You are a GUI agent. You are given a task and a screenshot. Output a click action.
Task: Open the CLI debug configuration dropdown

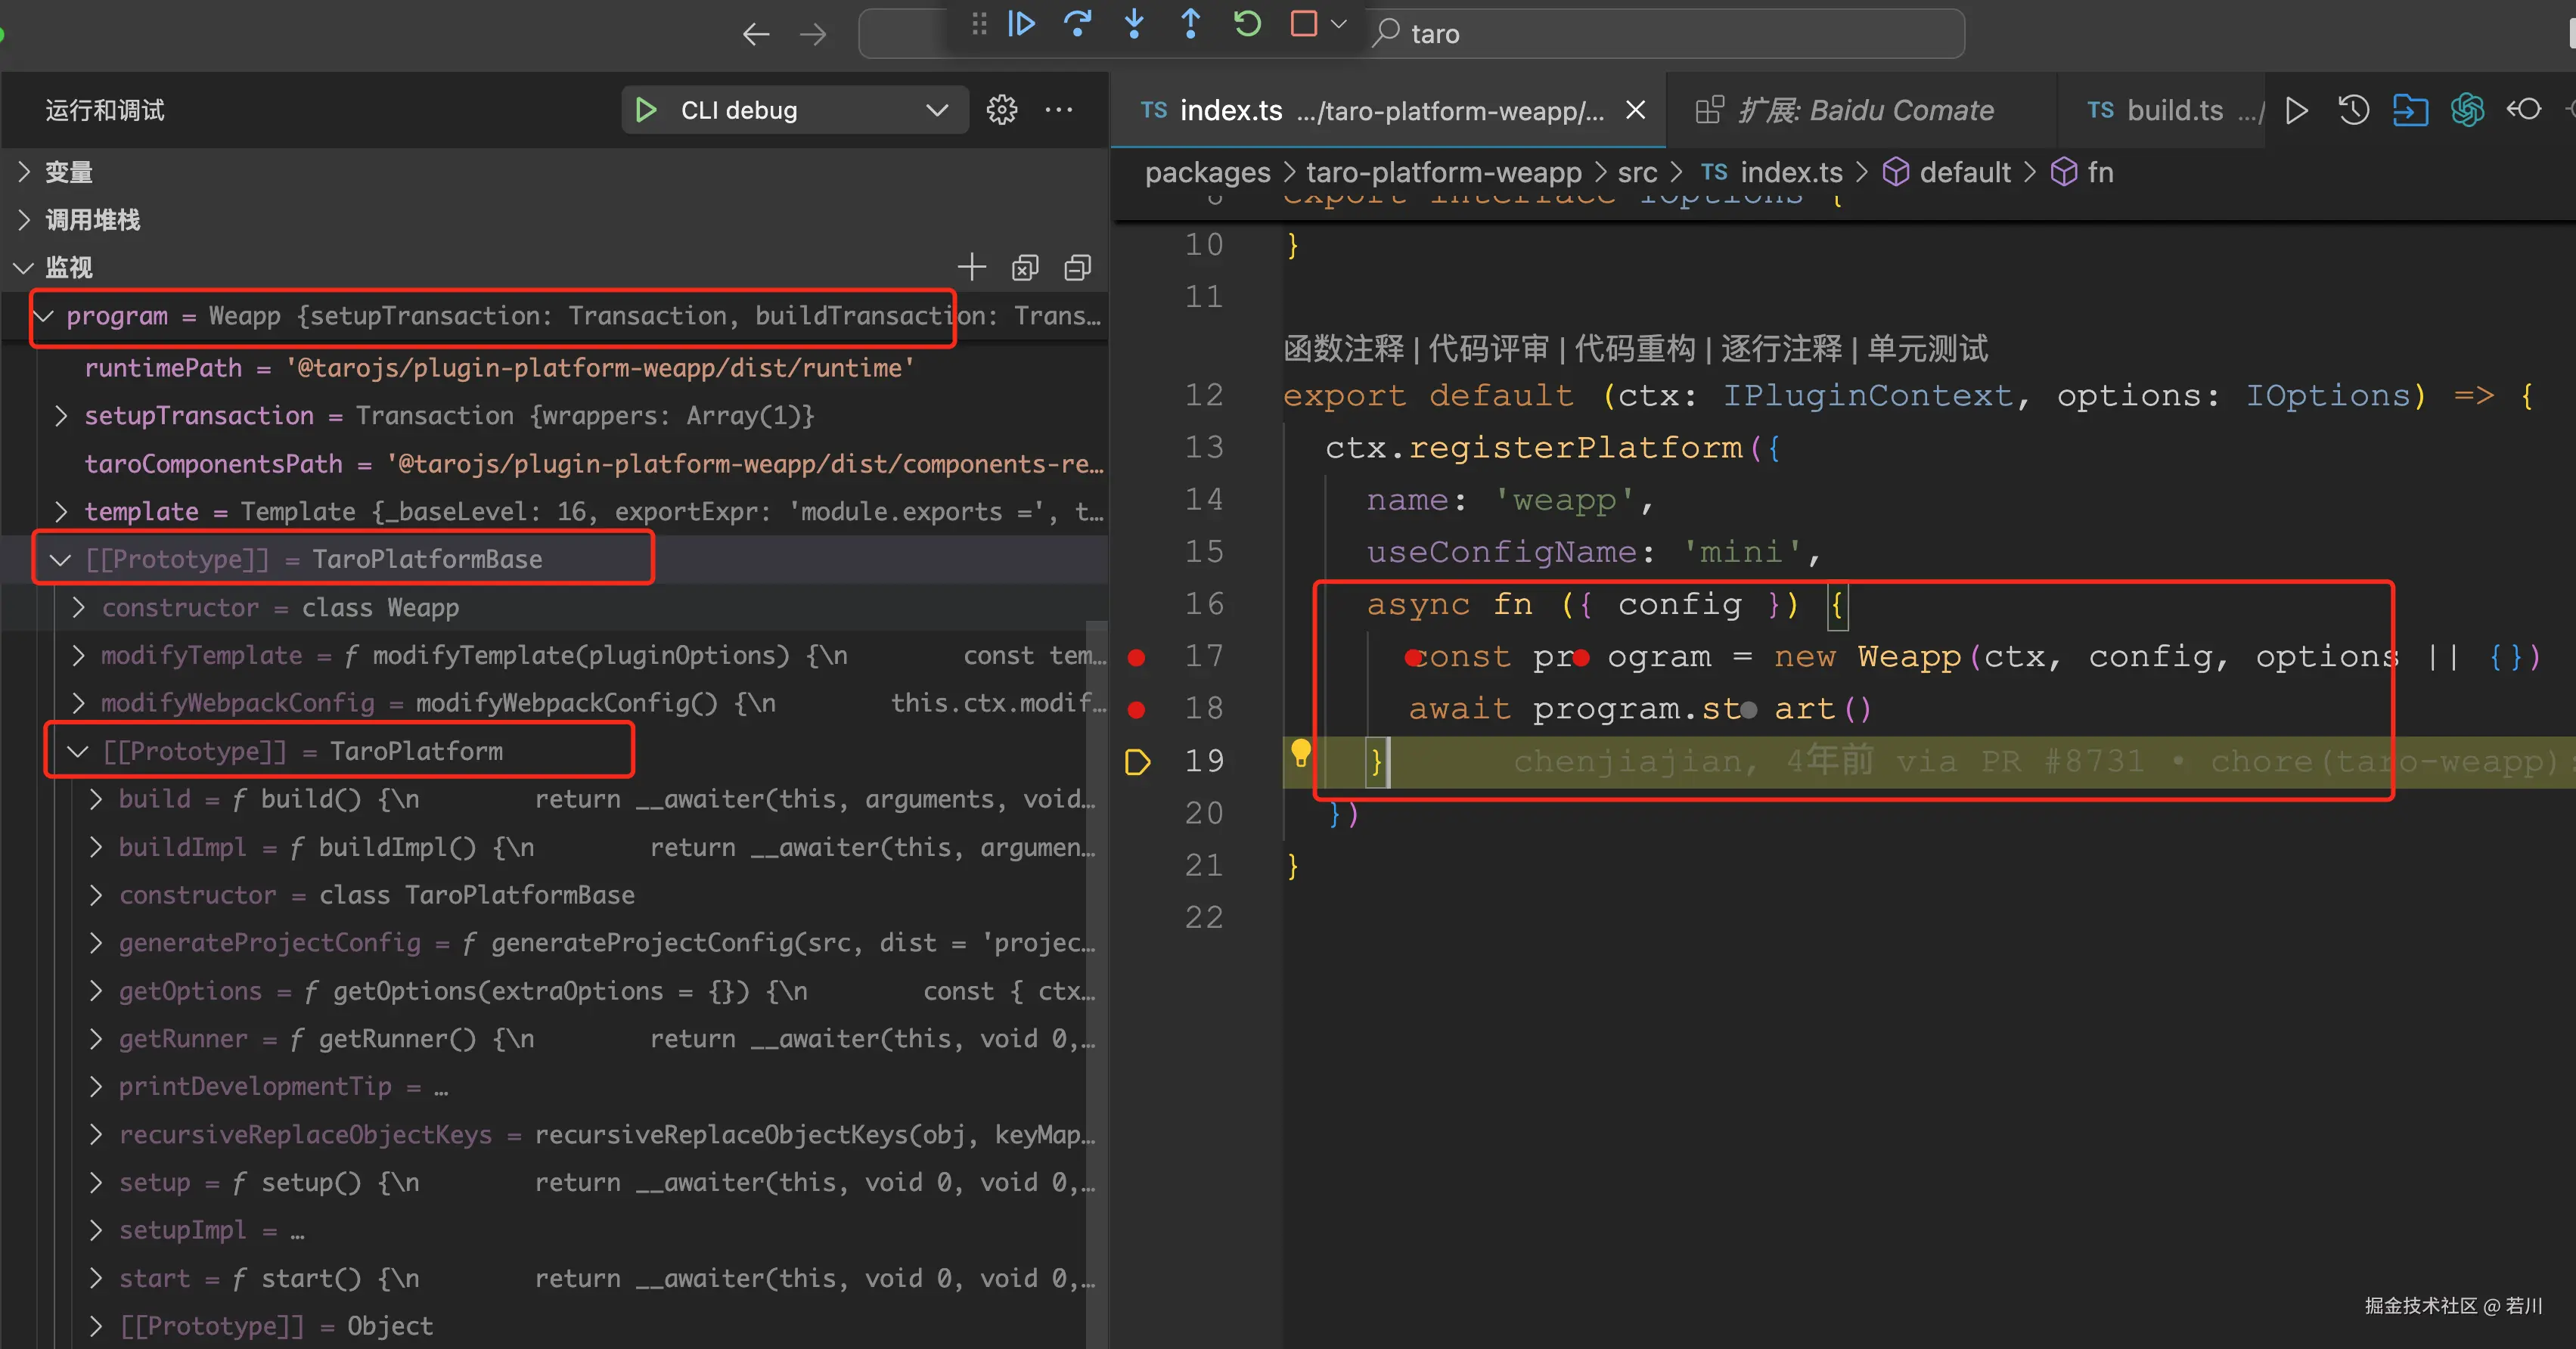click(x=936, y=110)
